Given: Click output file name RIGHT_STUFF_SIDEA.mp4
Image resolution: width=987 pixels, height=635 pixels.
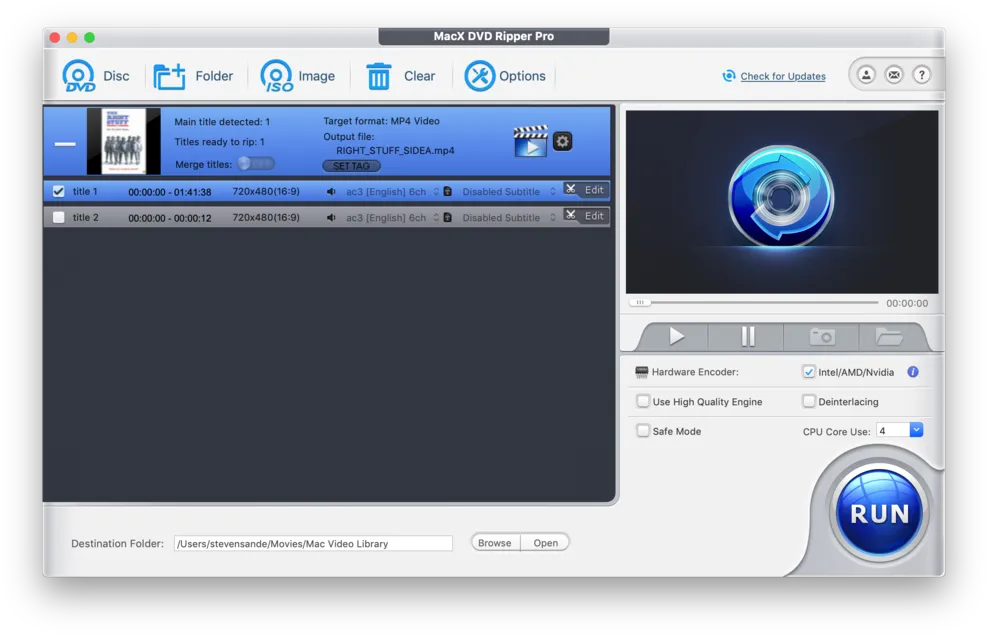Looking at the screenshot, I should point(395,150).
